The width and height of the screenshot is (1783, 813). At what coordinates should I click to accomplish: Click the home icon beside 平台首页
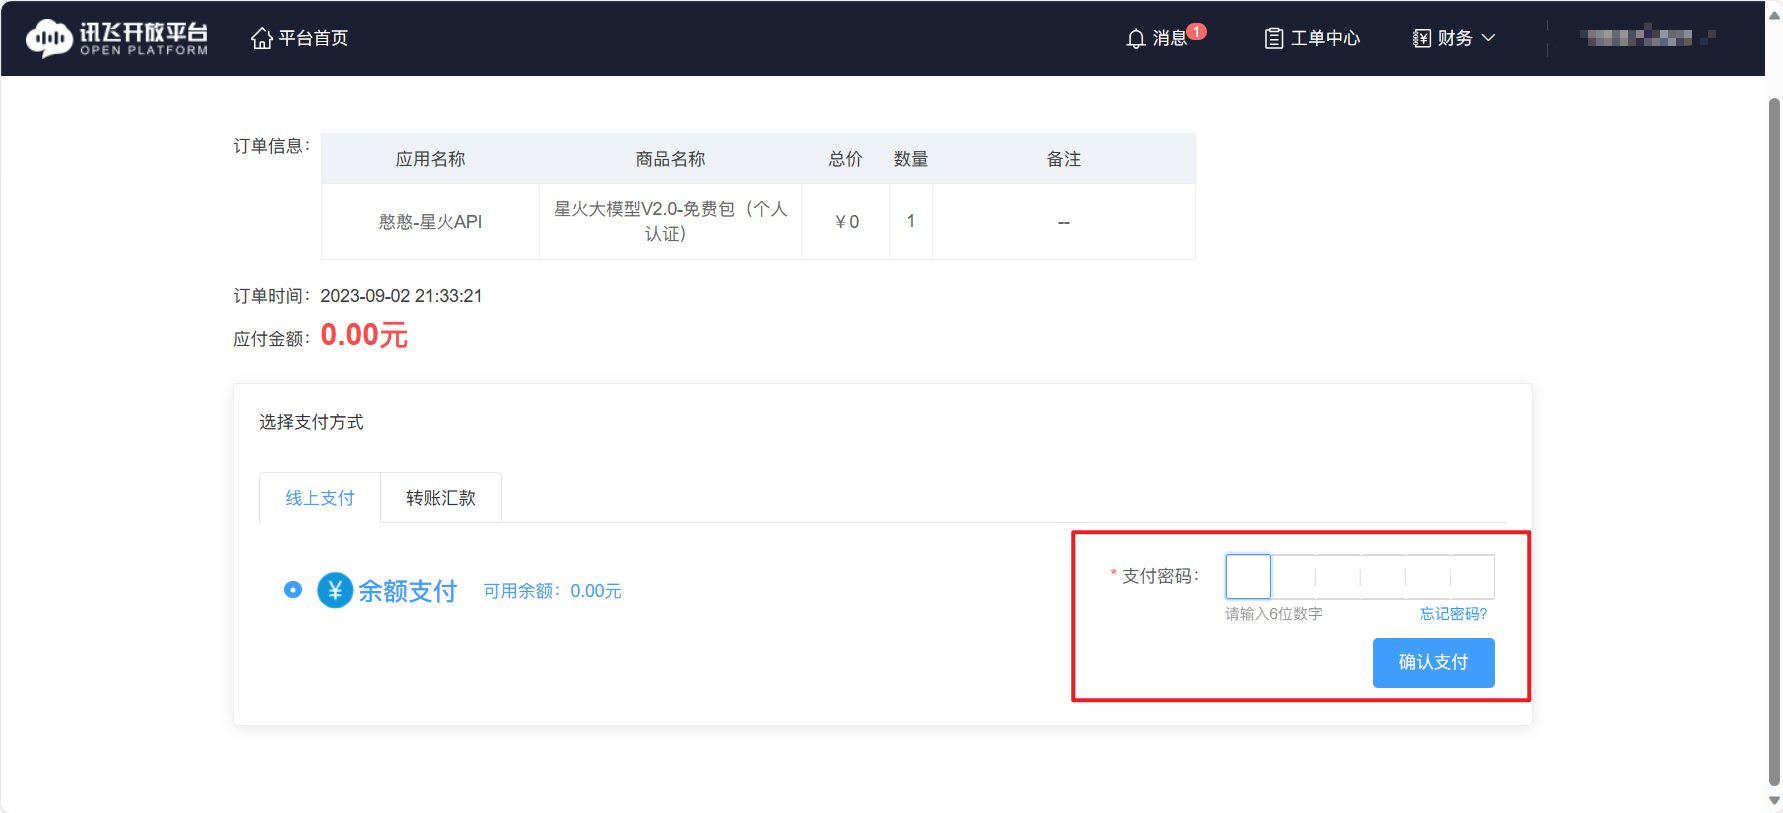[x=262, y=38]
